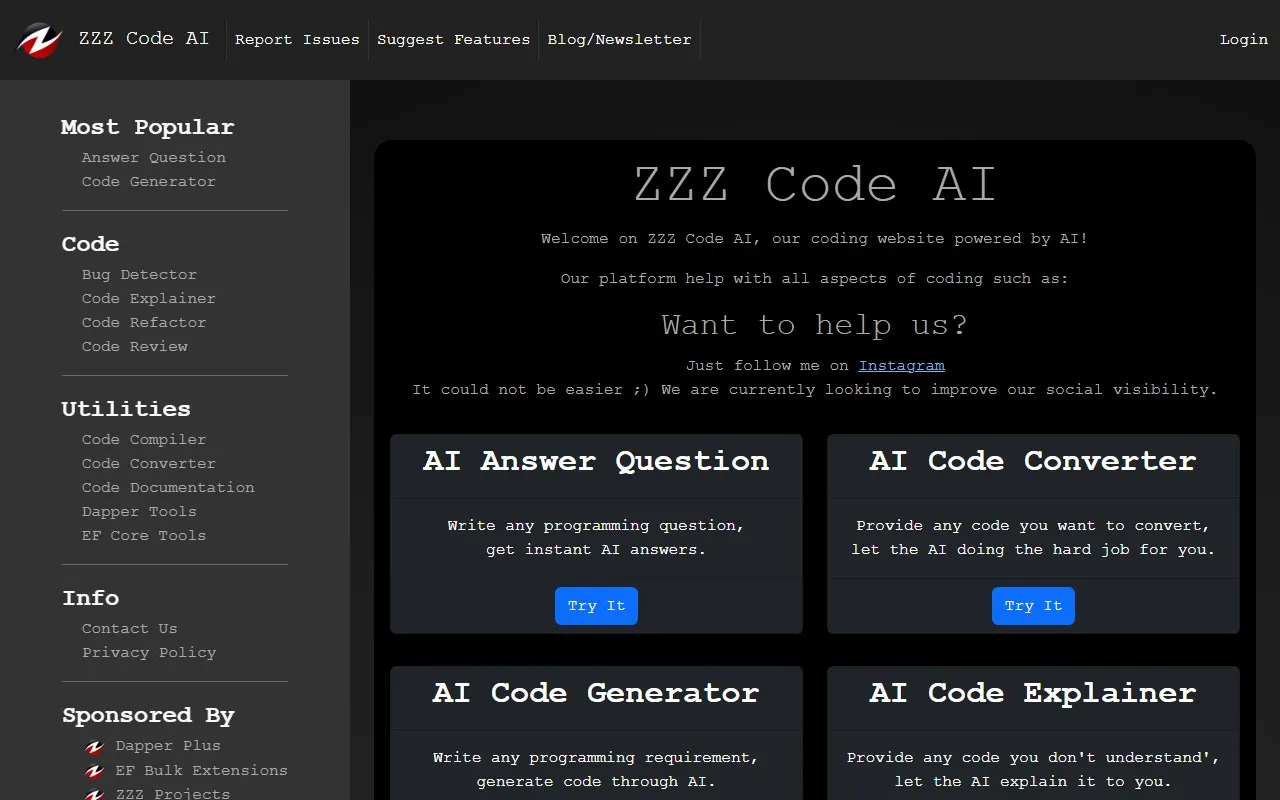Screen dimensions: 1280x800
Task: Open the Contact Us page
Action: [x=129, y=628]
